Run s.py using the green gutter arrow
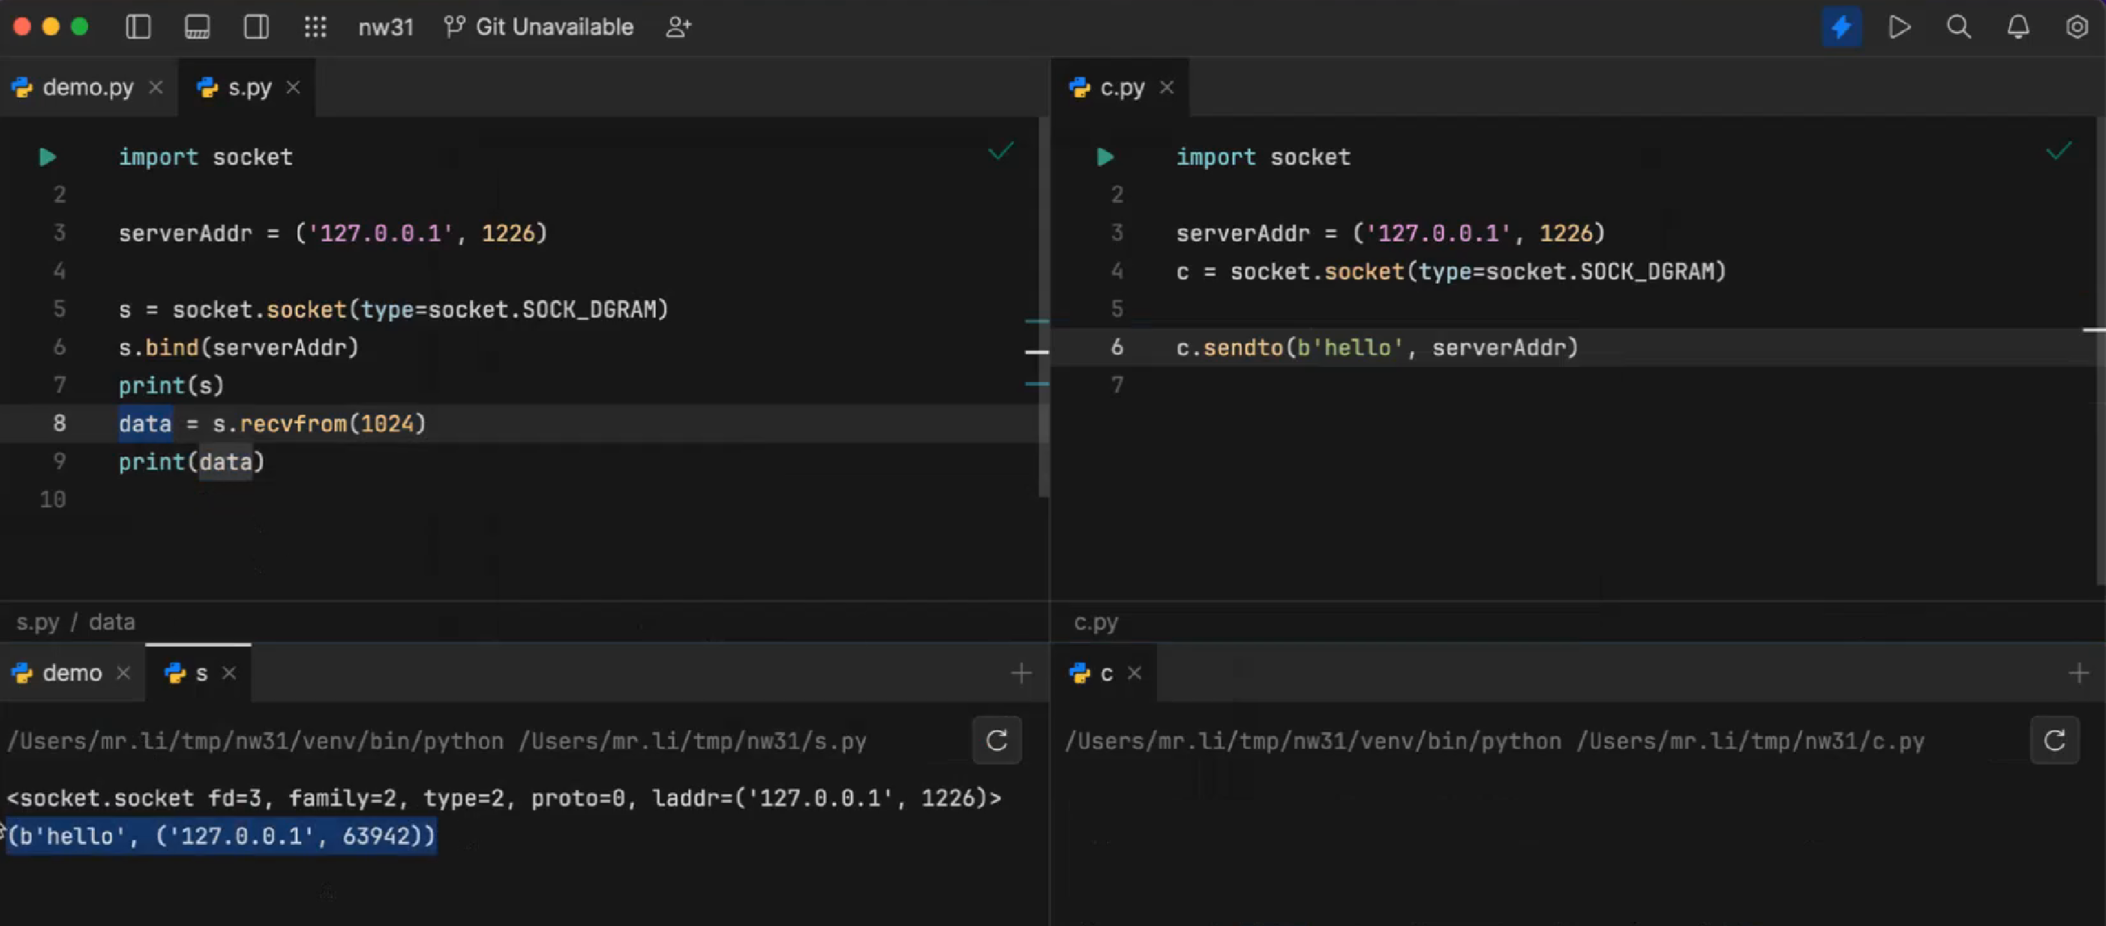 point(47,157)
